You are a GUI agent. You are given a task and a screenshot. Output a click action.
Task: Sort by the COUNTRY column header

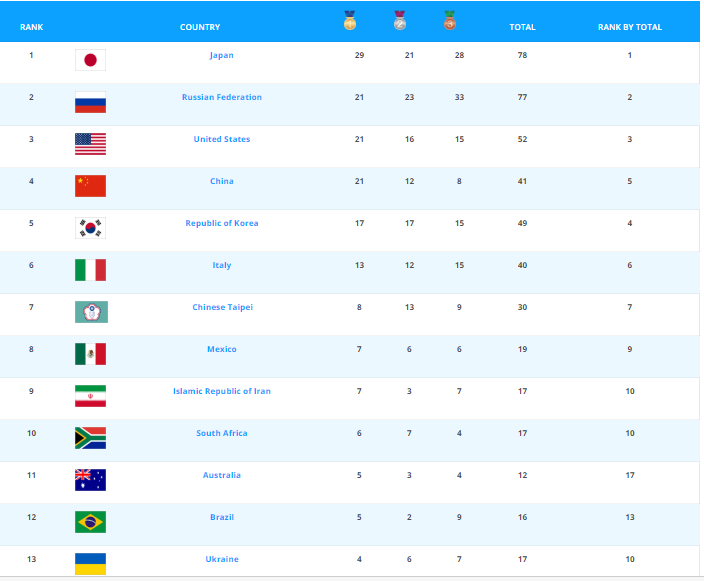[200, 27]
